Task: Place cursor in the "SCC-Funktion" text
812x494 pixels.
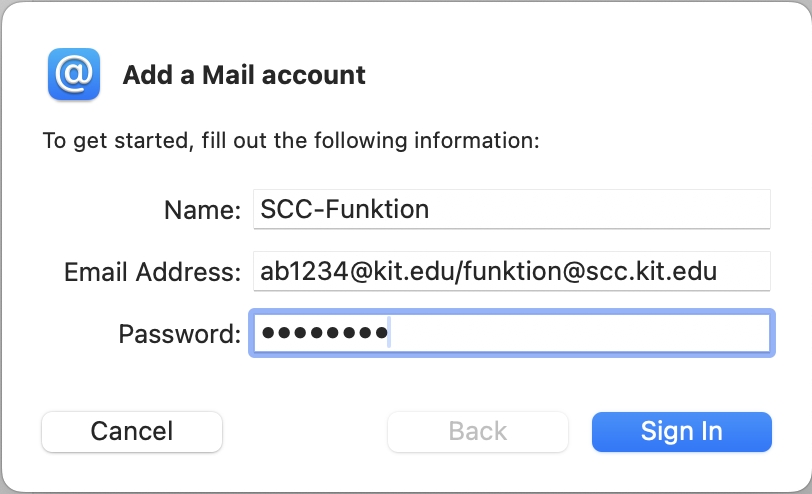Action: [x=344, y=209]
